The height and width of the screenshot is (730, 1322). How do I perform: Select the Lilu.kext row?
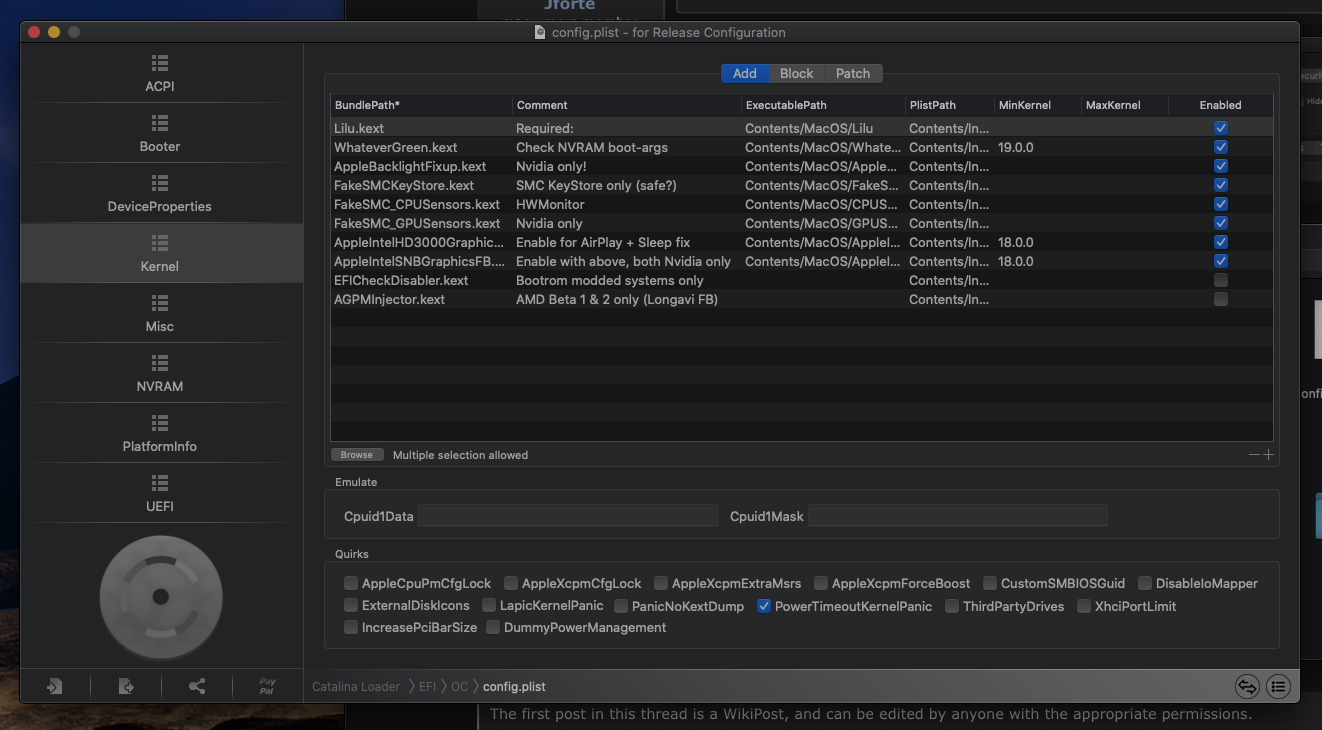(x=802, y=128)
